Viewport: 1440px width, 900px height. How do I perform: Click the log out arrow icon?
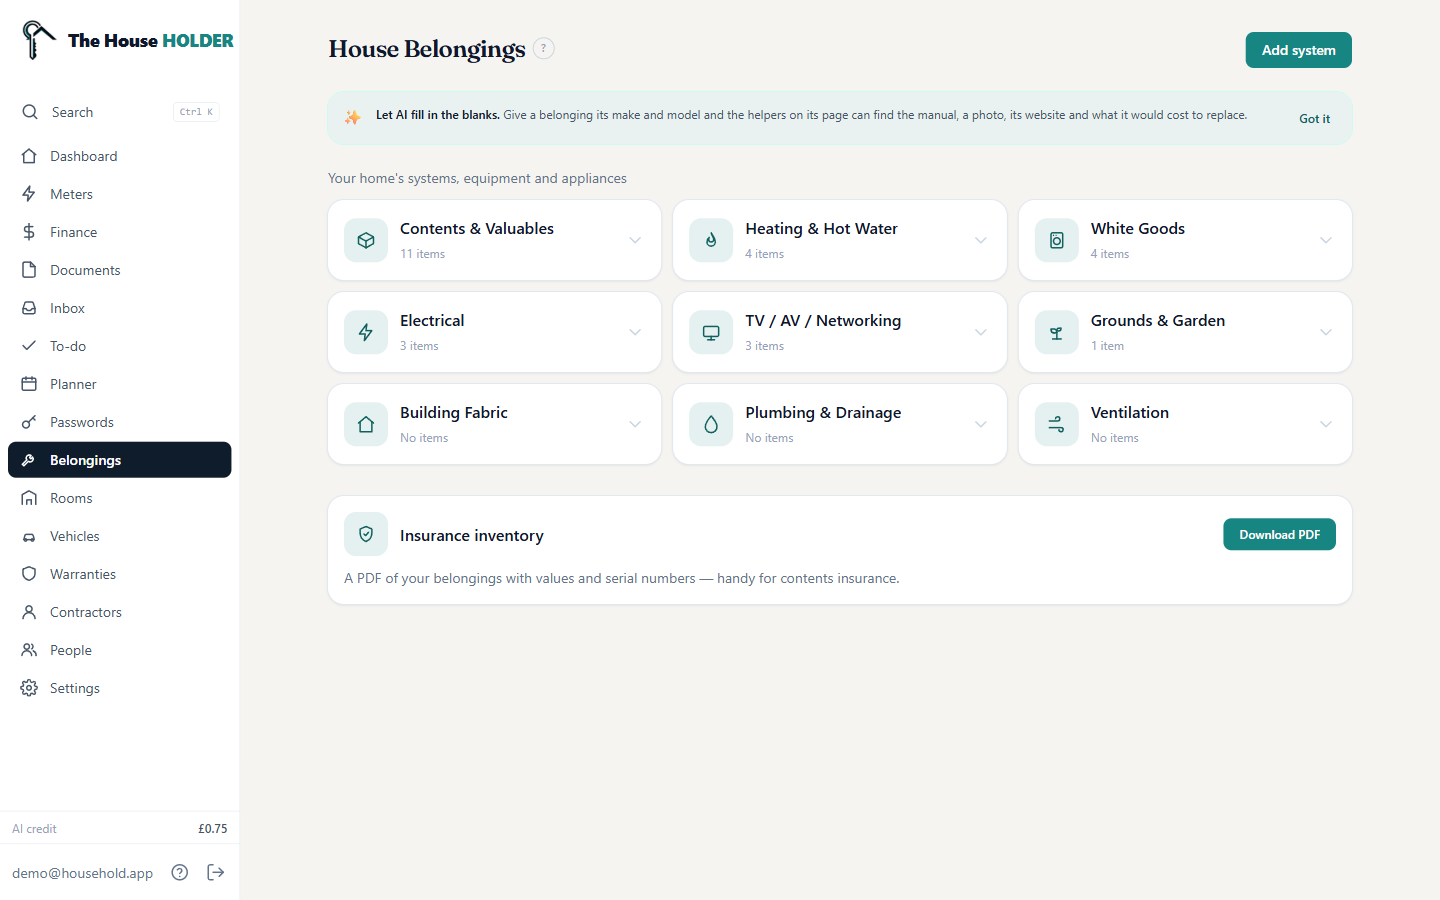click(x=216, y=872)
